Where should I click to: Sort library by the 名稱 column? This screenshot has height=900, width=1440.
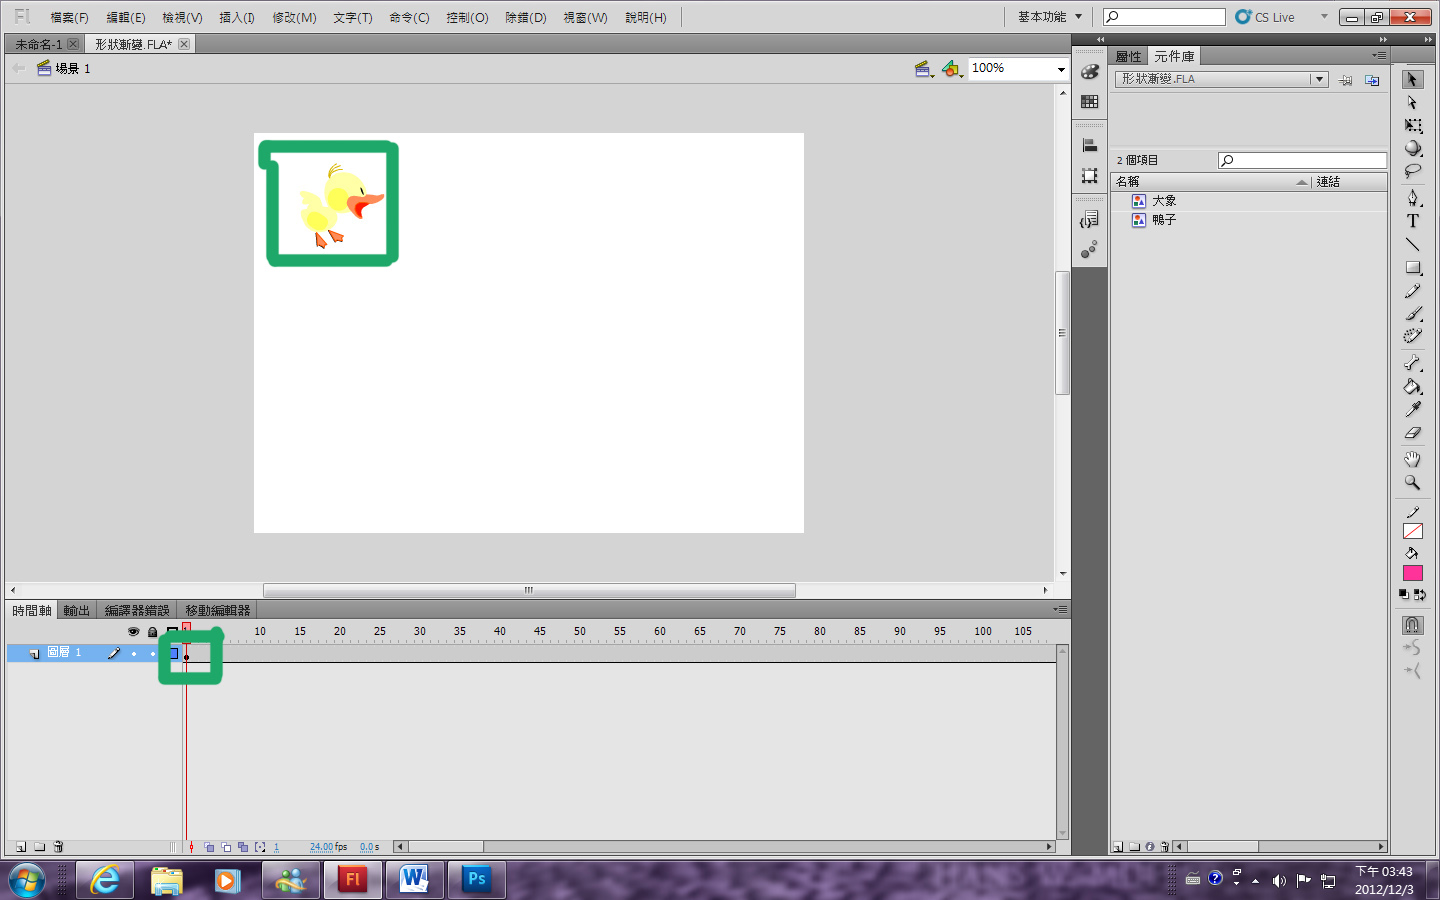[x=1211, y=181]
